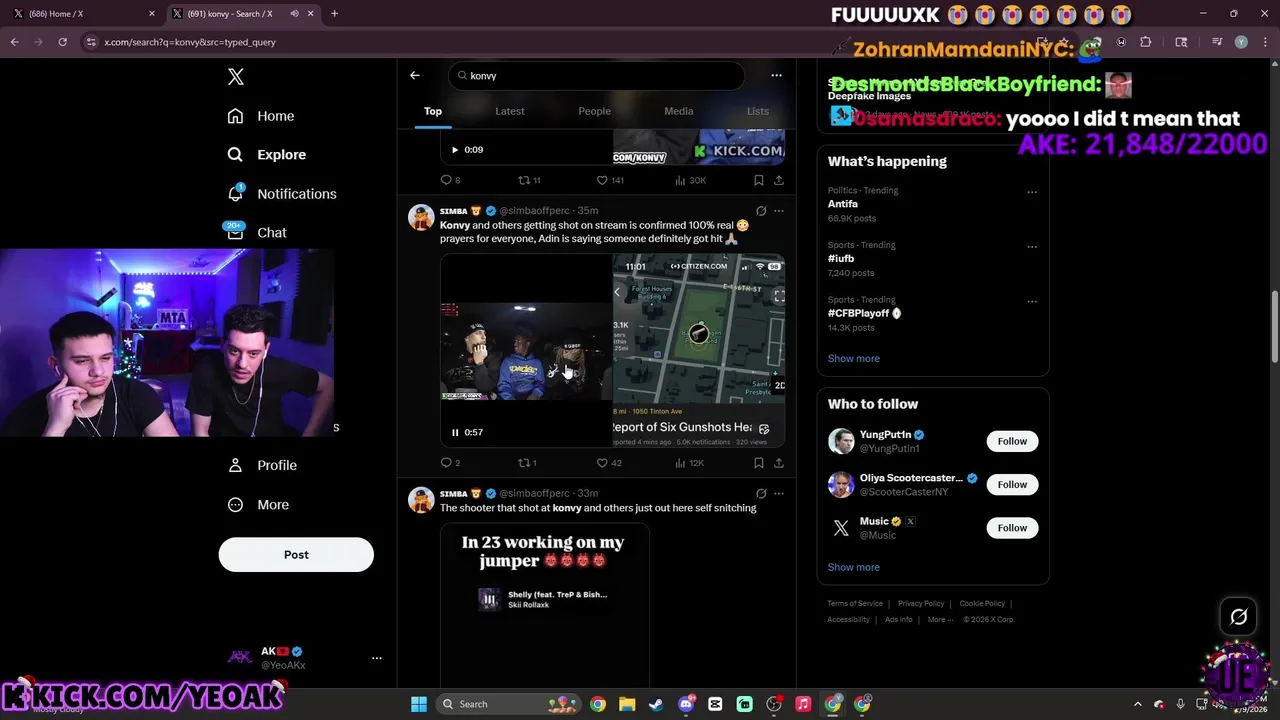Viewport: 1280px width, 720px height.
Task: Click the Post button
Action: [x=296, y=555]
